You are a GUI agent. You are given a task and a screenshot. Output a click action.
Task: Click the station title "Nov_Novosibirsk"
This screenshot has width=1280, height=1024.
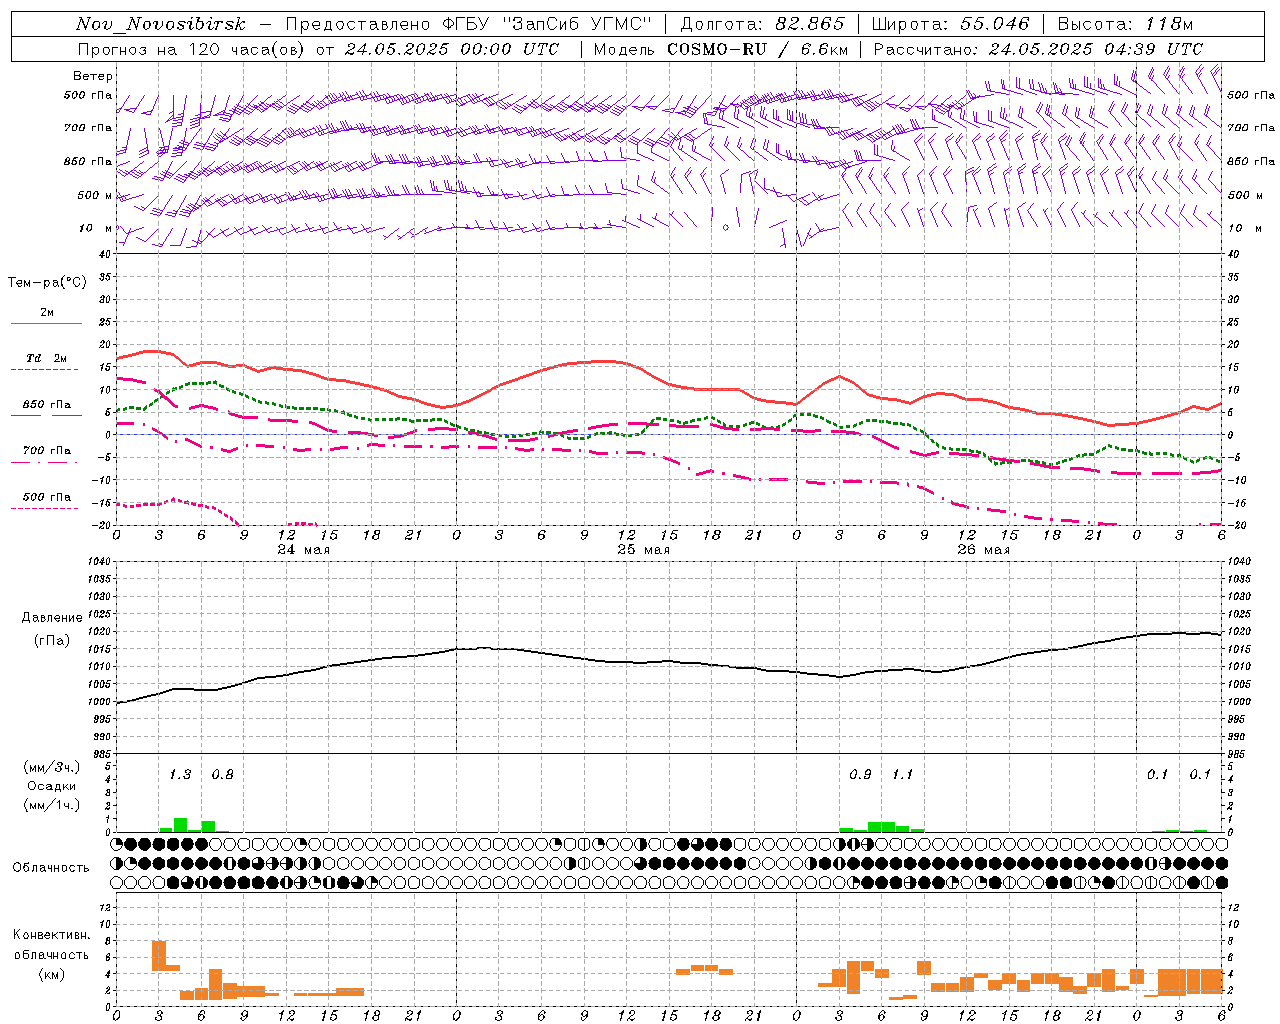coord(161,24)
